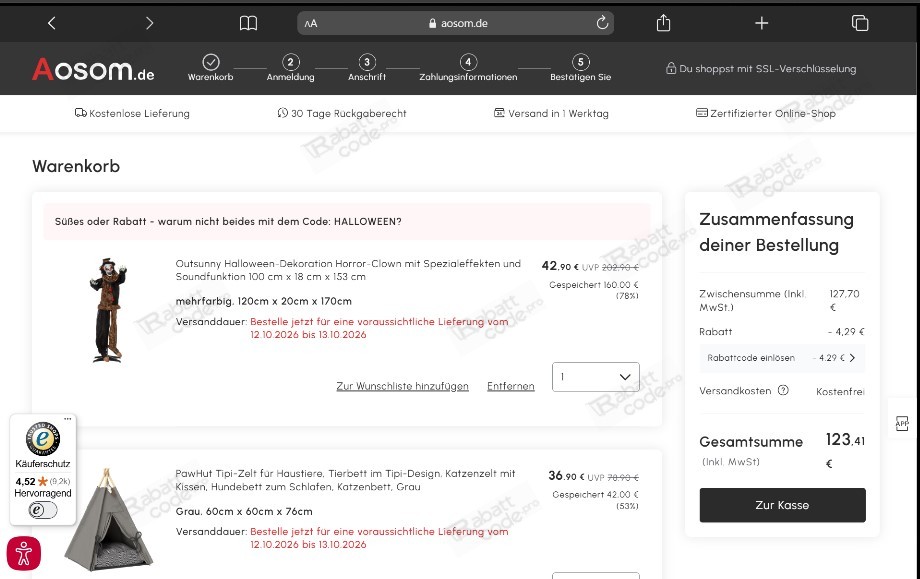
Task: Open Safari bookmarks book icon
Action: coord(248,23)
